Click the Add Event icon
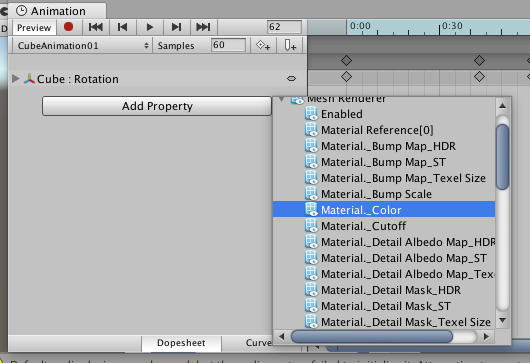Image resolution: width=530 pixels, height=363 pixels. [290, 45]
